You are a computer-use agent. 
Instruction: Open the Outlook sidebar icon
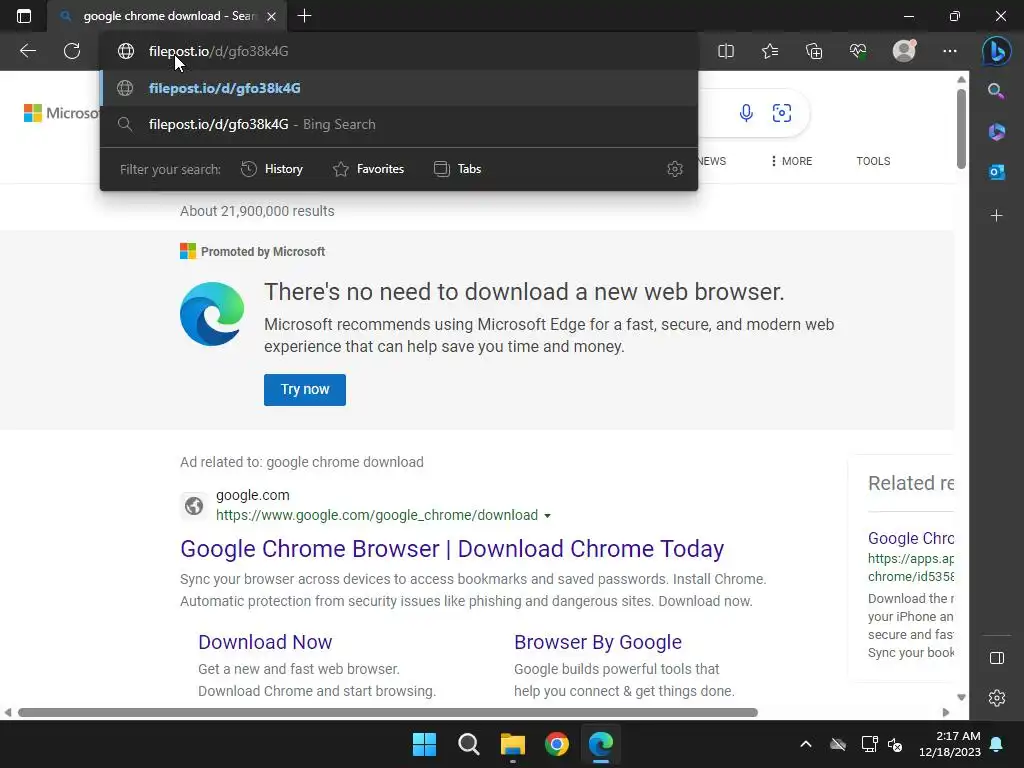(997, 172)
